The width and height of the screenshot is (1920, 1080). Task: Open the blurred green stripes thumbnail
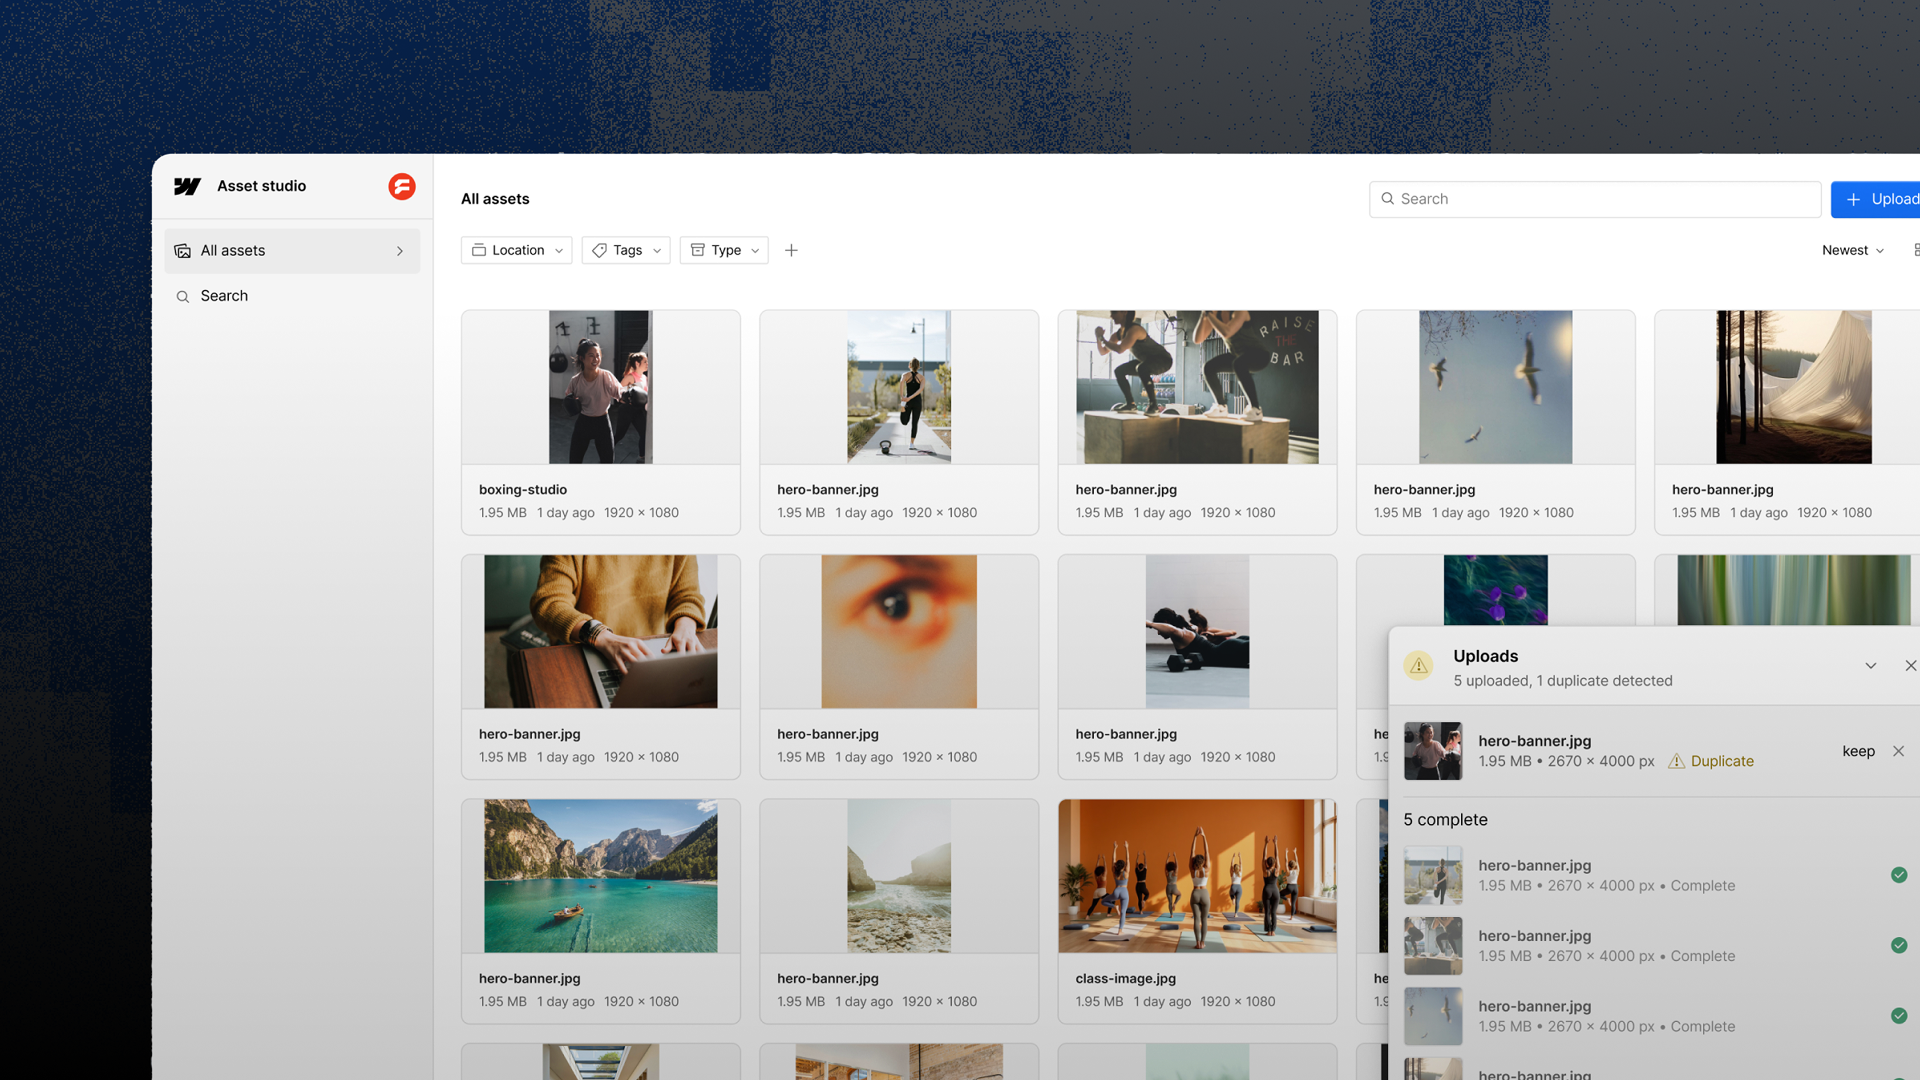[1794, 590]
